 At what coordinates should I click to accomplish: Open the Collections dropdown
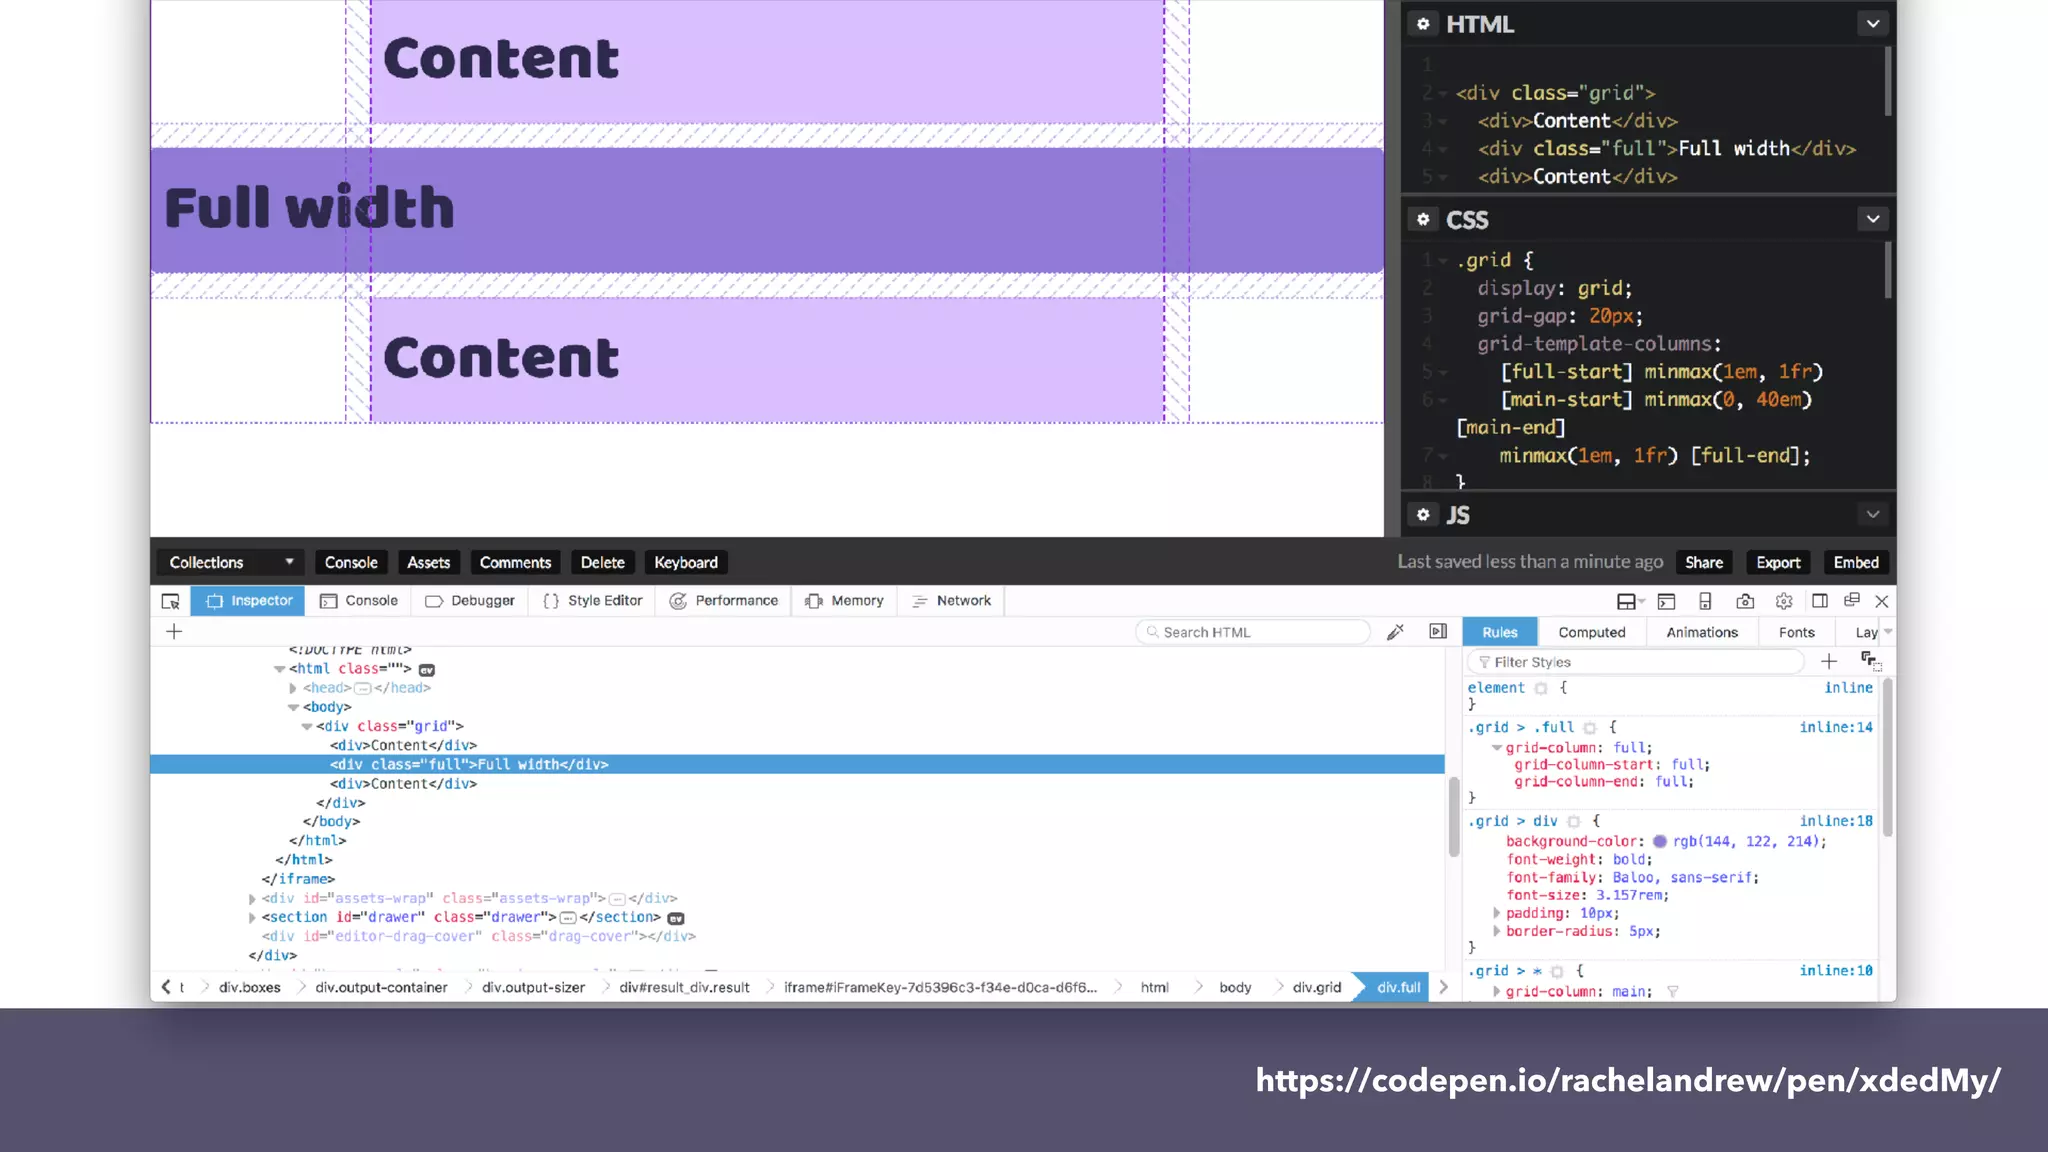click(x=231, y=562)
